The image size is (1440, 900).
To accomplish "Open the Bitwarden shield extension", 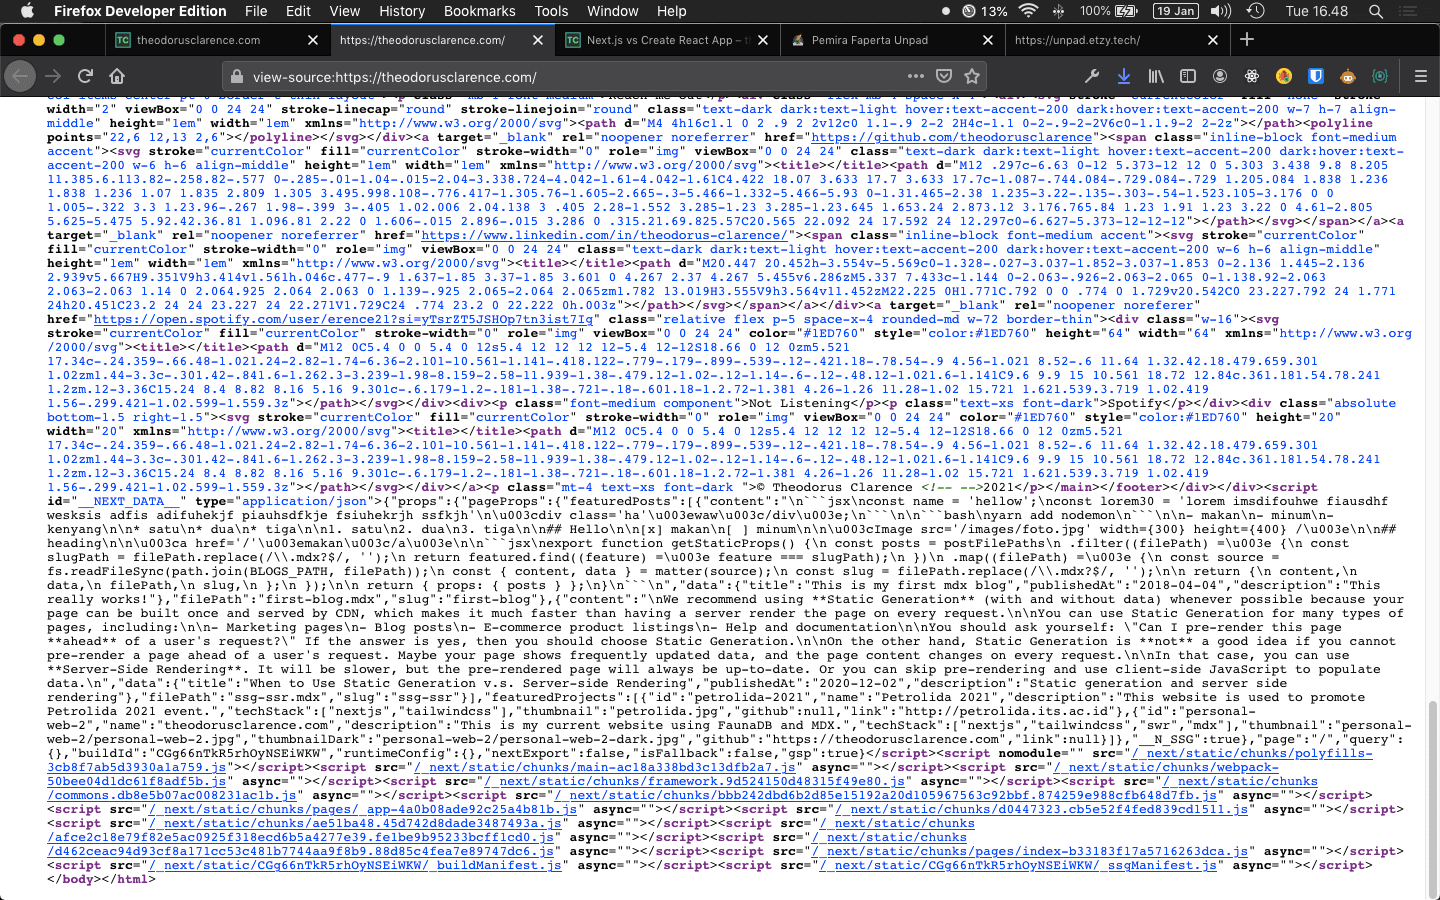I will (1316, 76).
